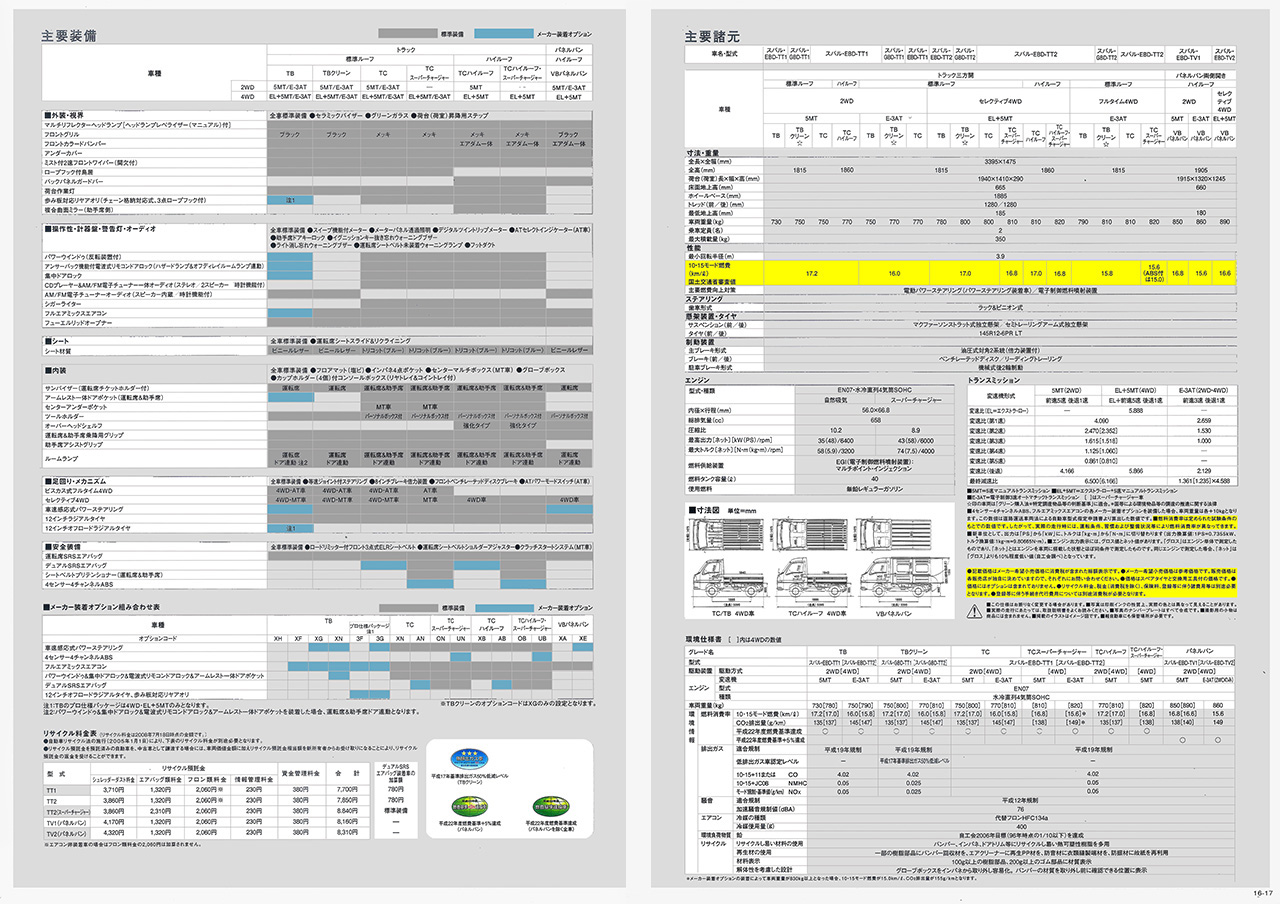1280x904 pixels.
Task: Click the 寸法図 section heading
Action: coord(706,509)
